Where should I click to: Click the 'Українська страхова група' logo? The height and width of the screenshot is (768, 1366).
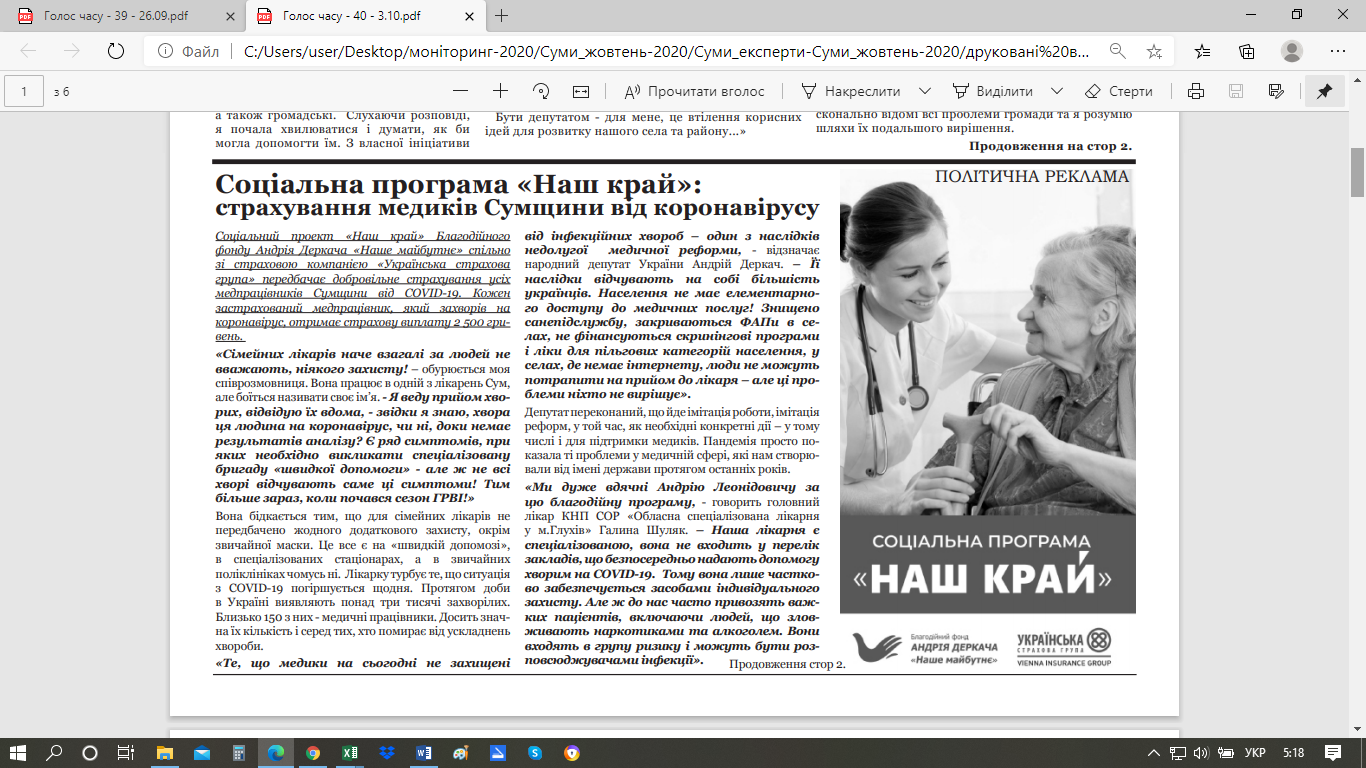tap(1064, 647)
